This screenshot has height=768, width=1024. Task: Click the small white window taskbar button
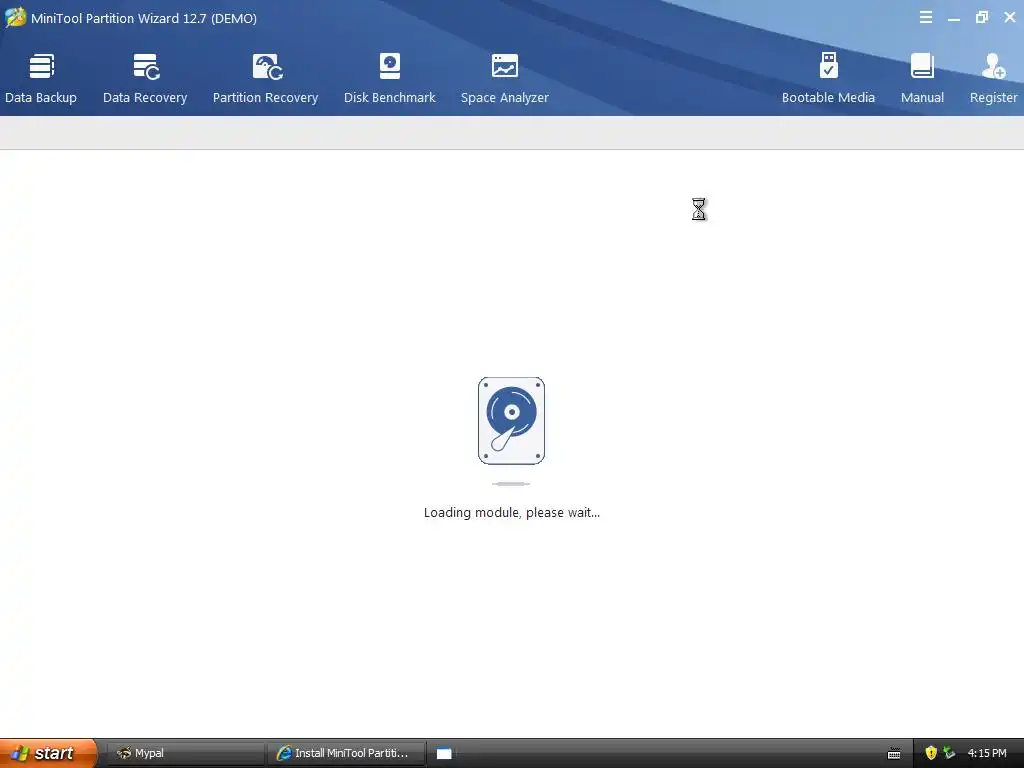(444, 754)
